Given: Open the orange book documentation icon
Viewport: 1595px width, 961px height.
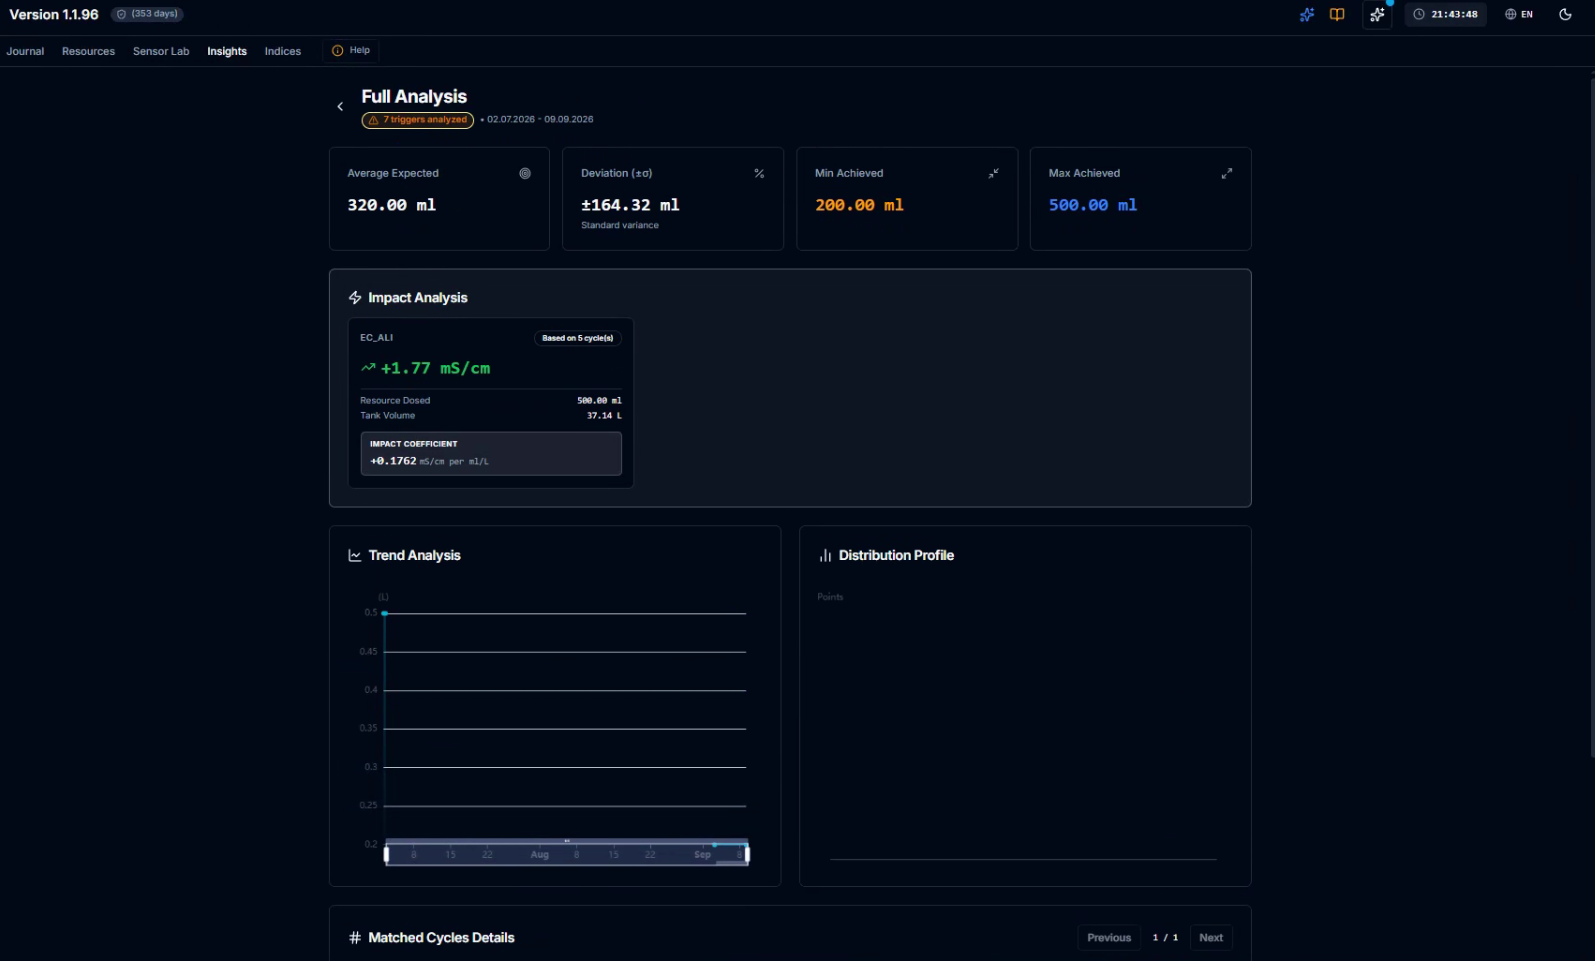Looking at the screenshot, I should tap(1337, 15).
